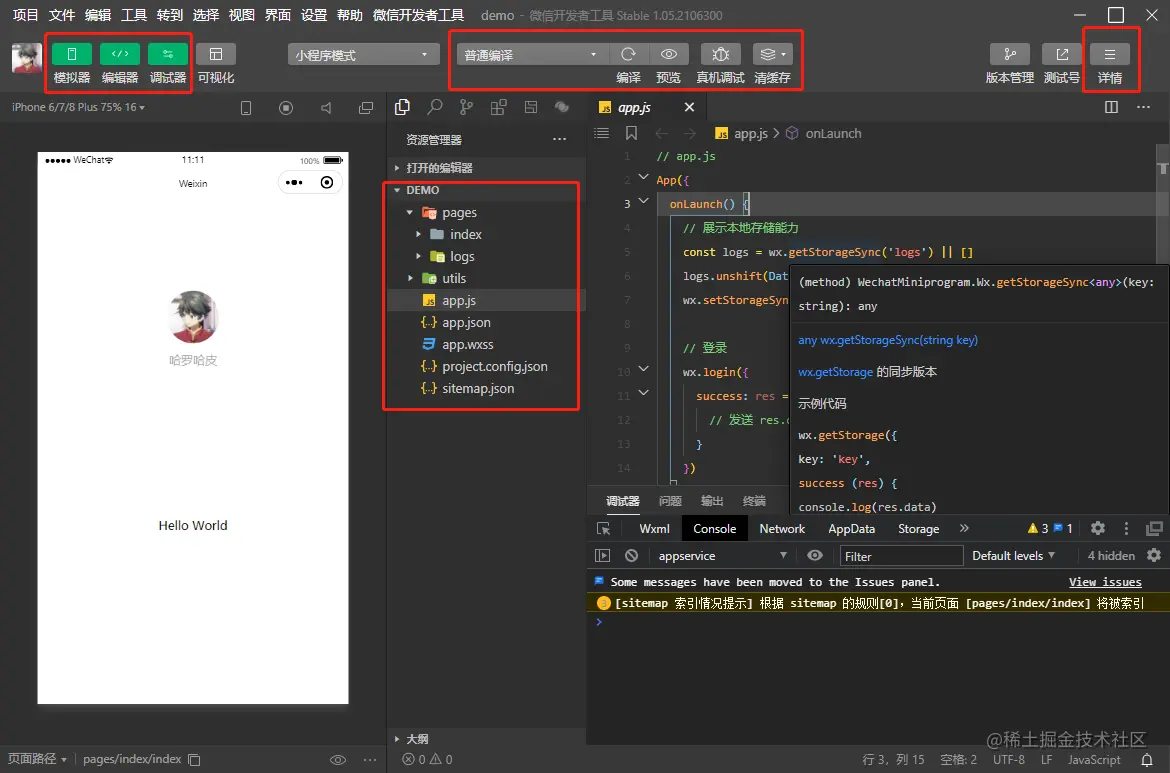
Task: Open the 小程序模式 mode dropdown
Action: click(362, 54)
